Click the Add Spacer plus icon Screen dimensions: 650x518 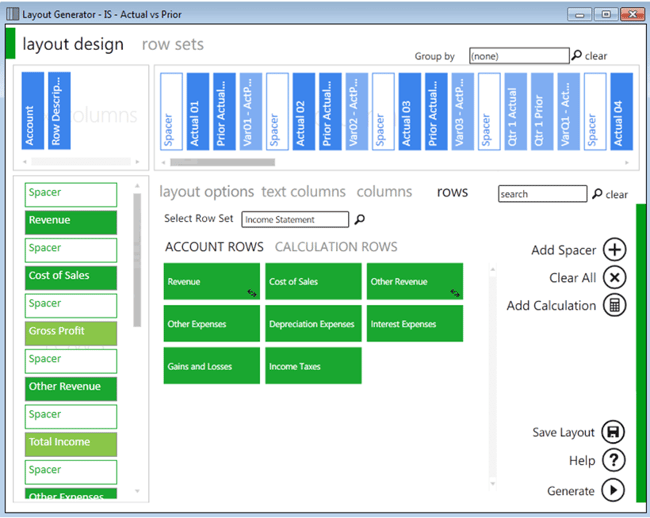click(614, 250)
